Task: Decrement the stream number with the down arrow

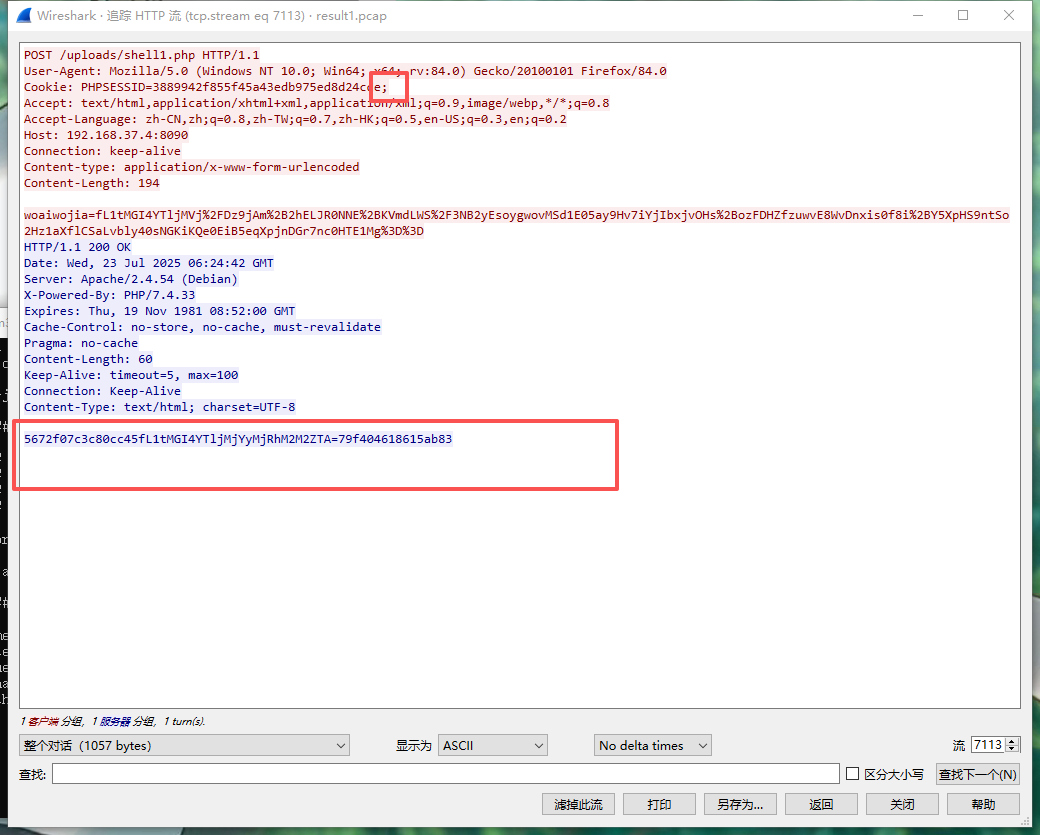Action: tap(1013, 750)
